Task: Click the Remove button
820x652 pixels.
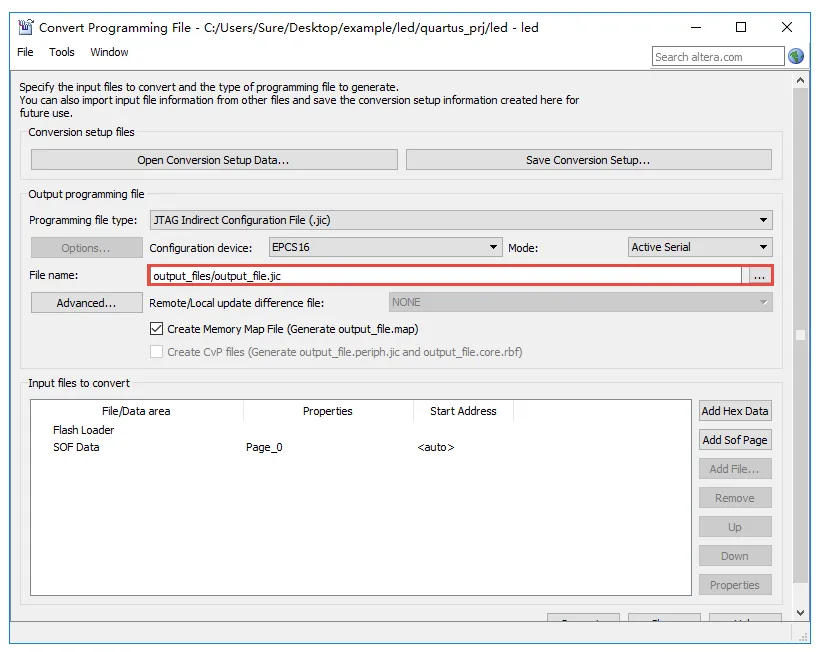Action: coord(735,498)
